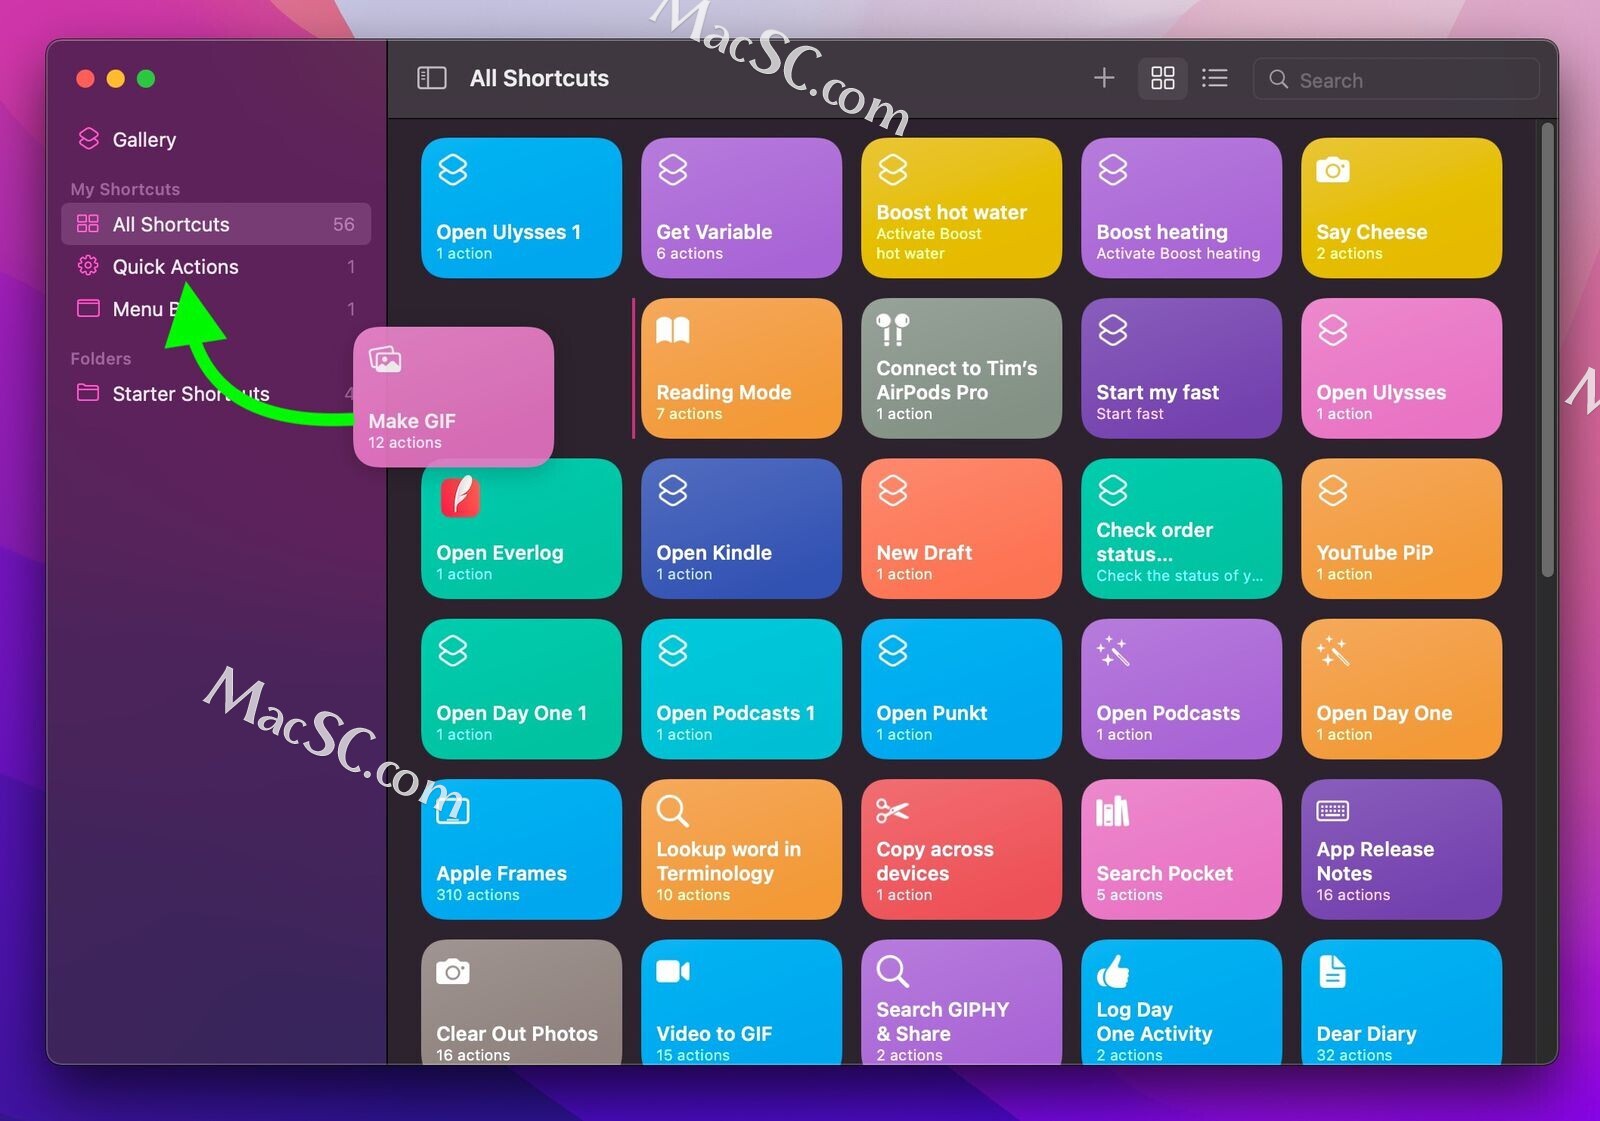The width and height of the screenshot is (1600, 1121).
Task: Click the Folders section header
Action: click(x=100, y=358)
